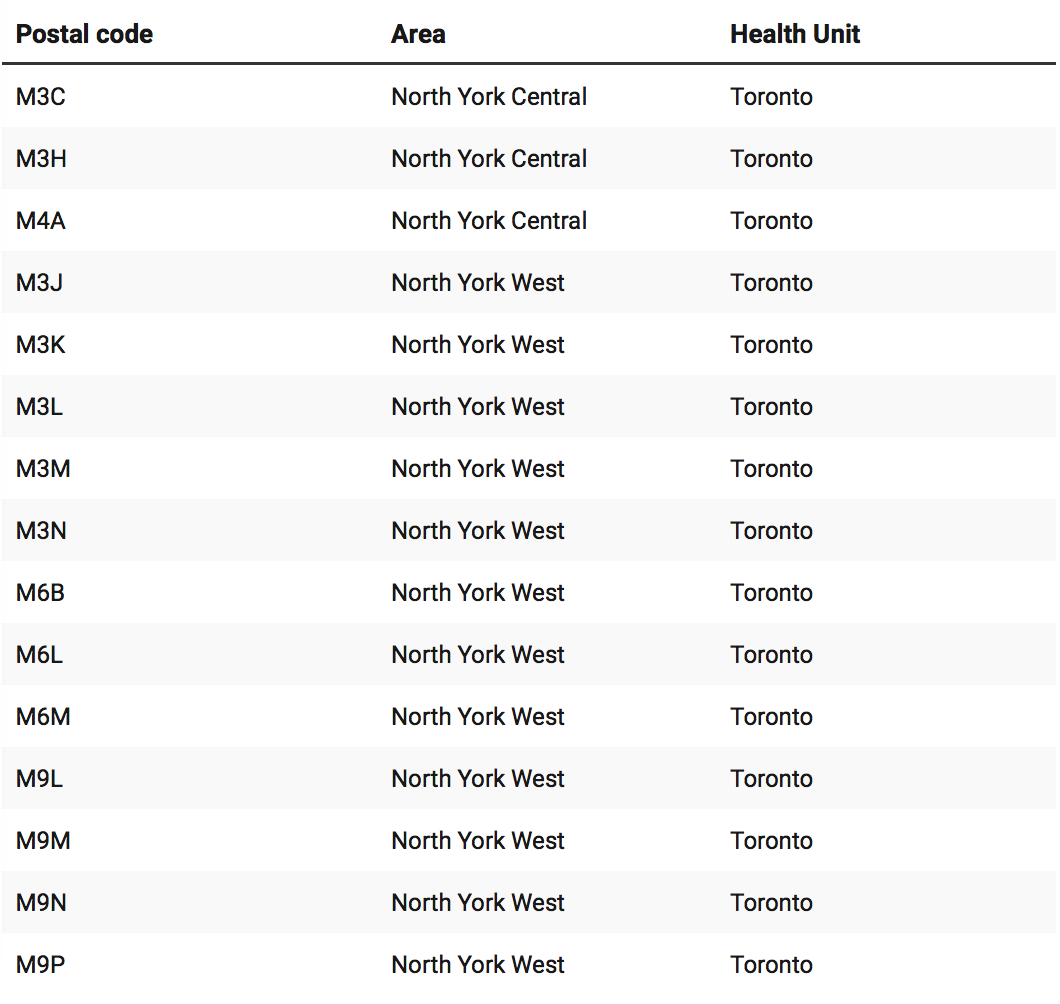1060x1004 pixels.
Task: Click postal code M6M
Action: 43,717
